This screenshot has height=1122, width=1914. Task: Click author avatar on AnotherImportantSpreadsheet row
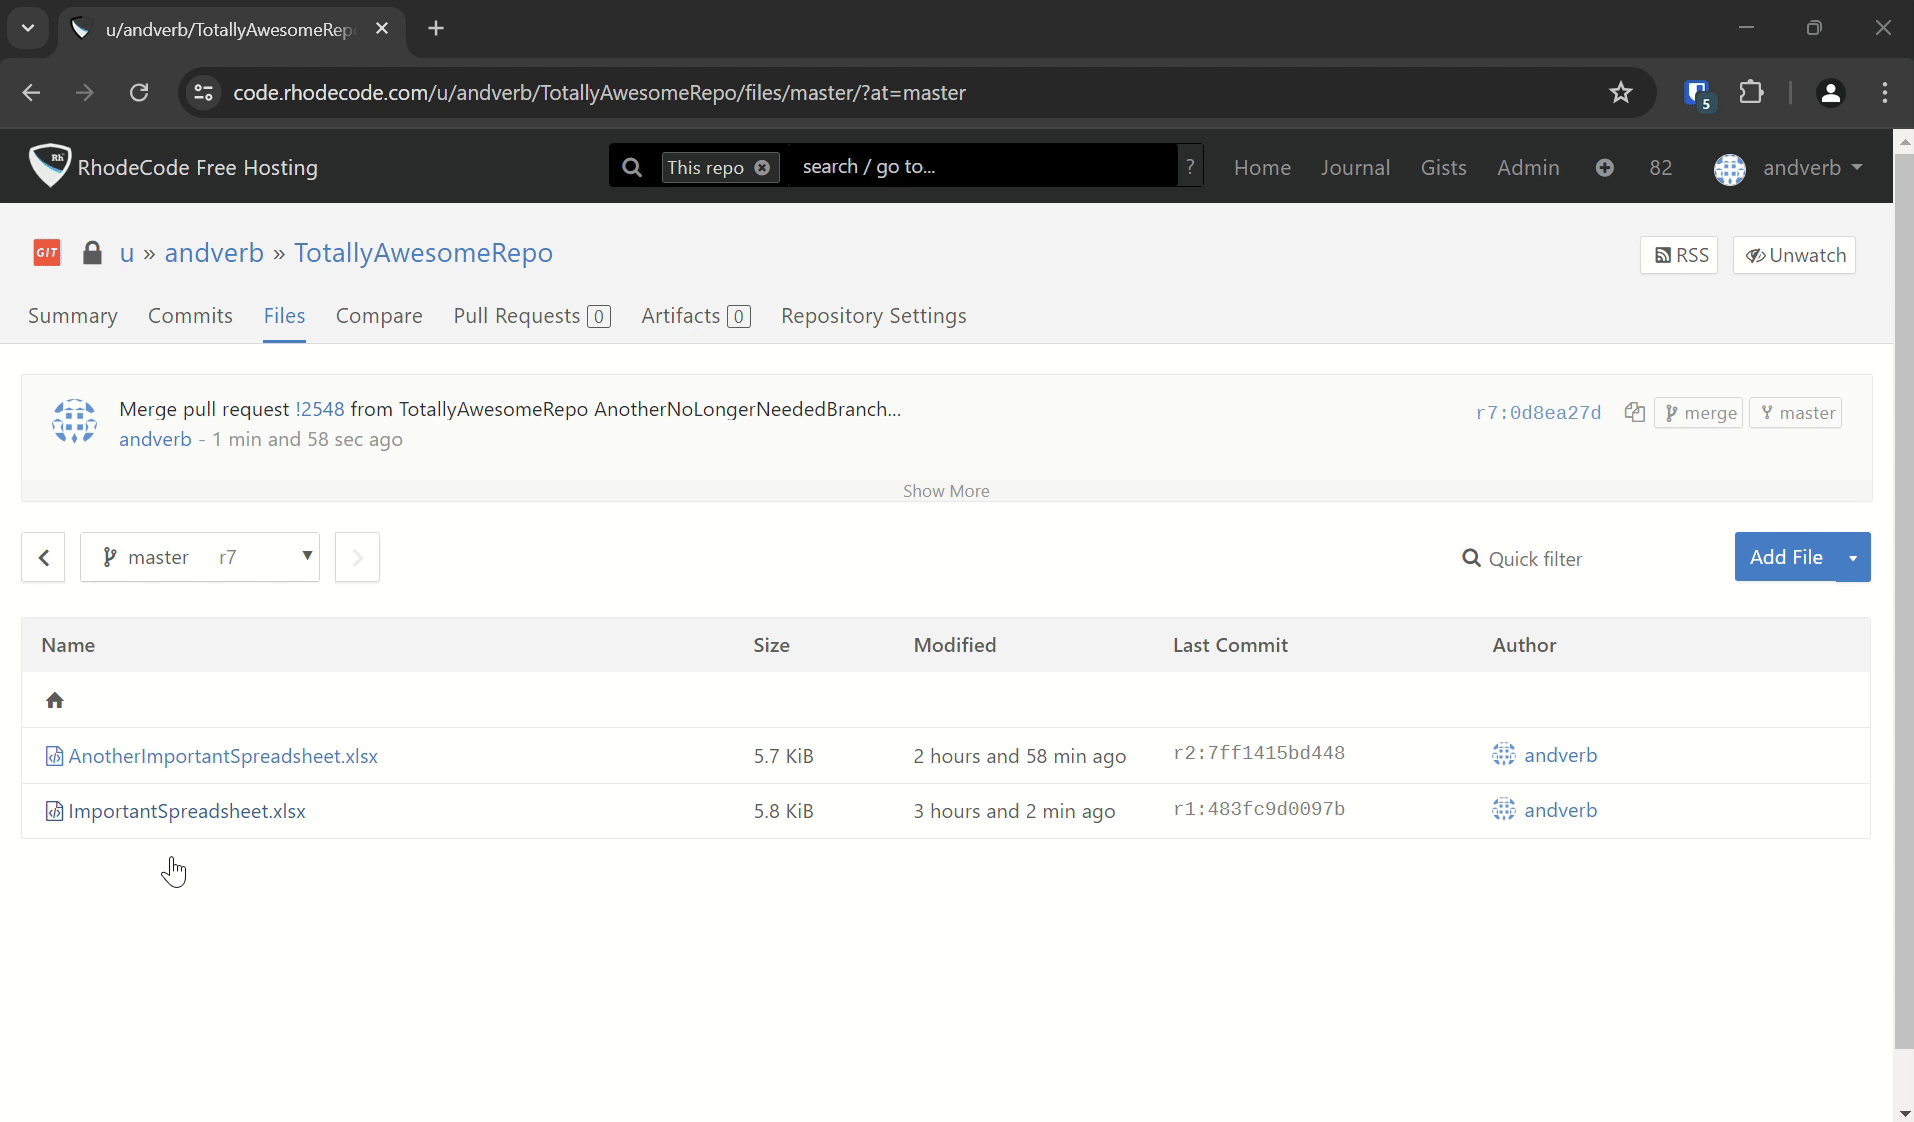[x=1504, y=754]
